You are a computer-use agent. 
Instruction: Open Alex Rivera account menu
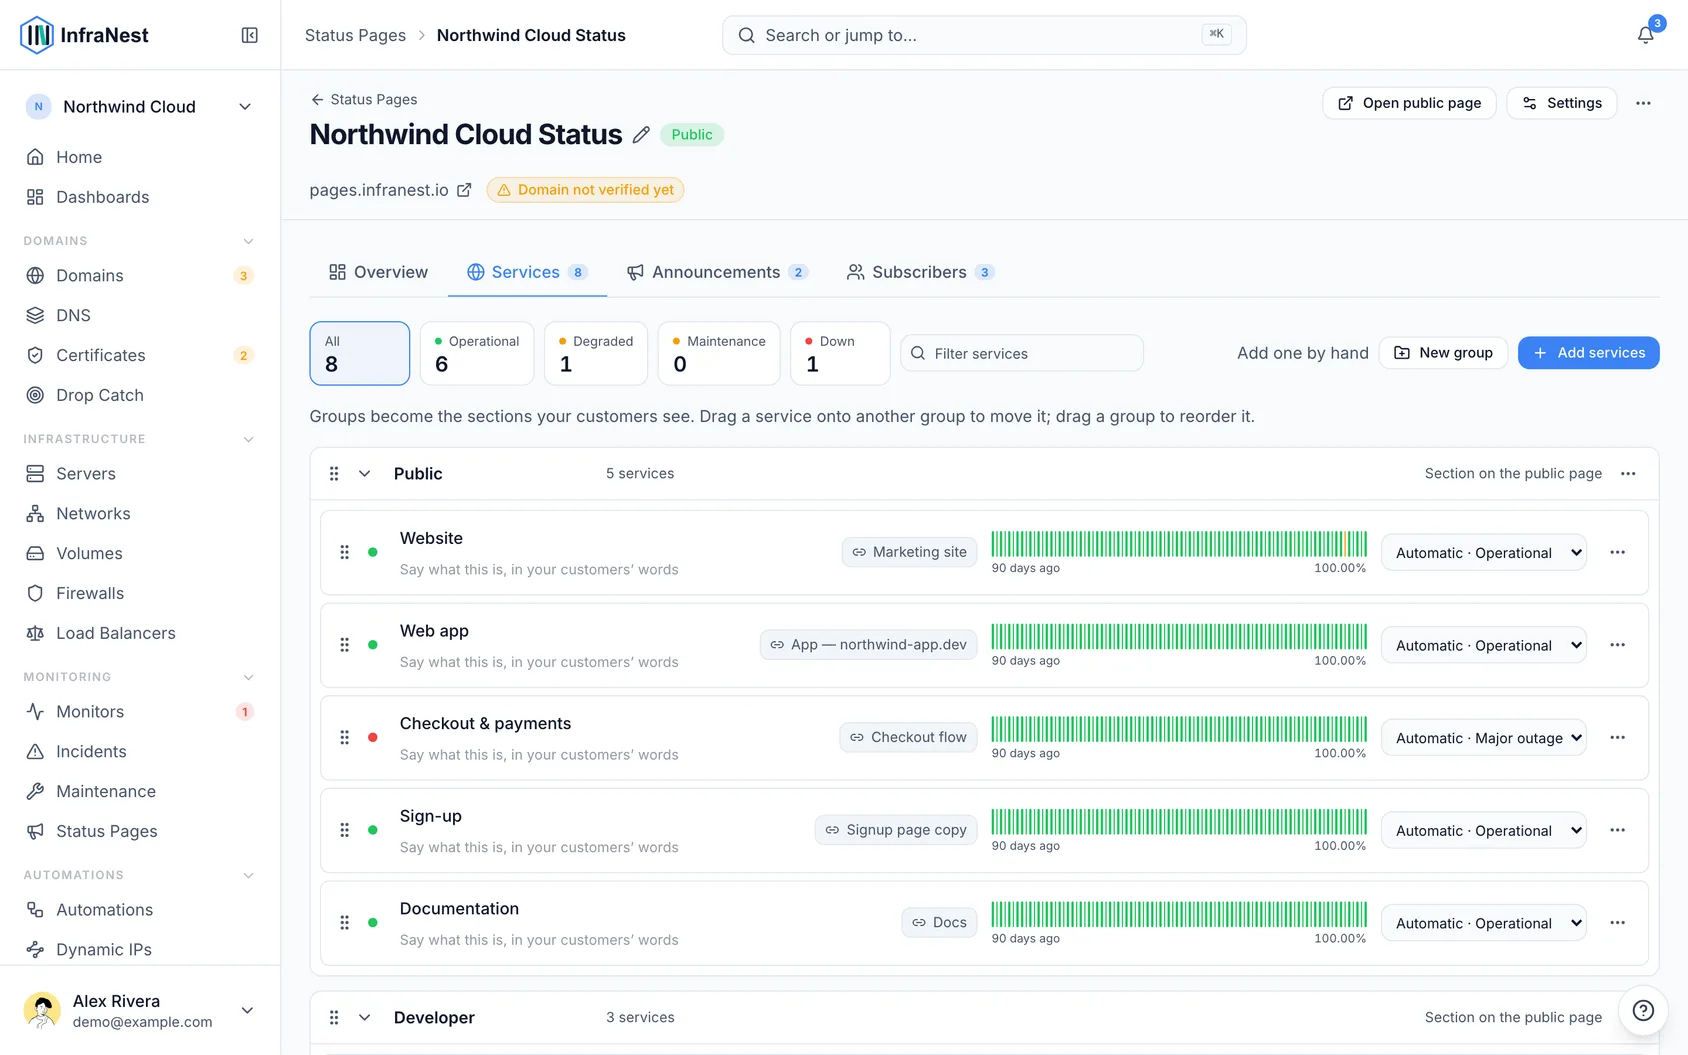click(139, 1010)
